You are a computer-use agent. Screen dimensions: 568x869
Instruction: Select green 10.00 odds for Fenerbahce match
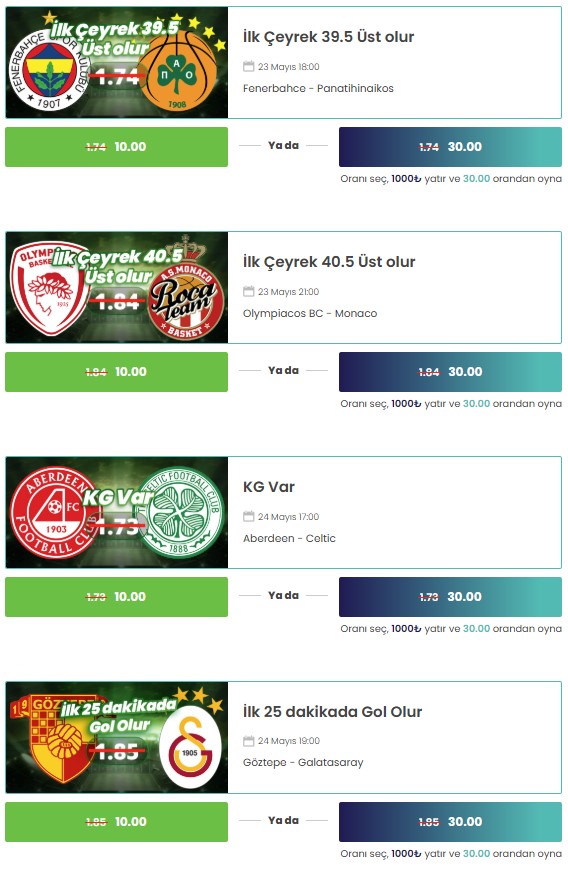tap(116, 147)
